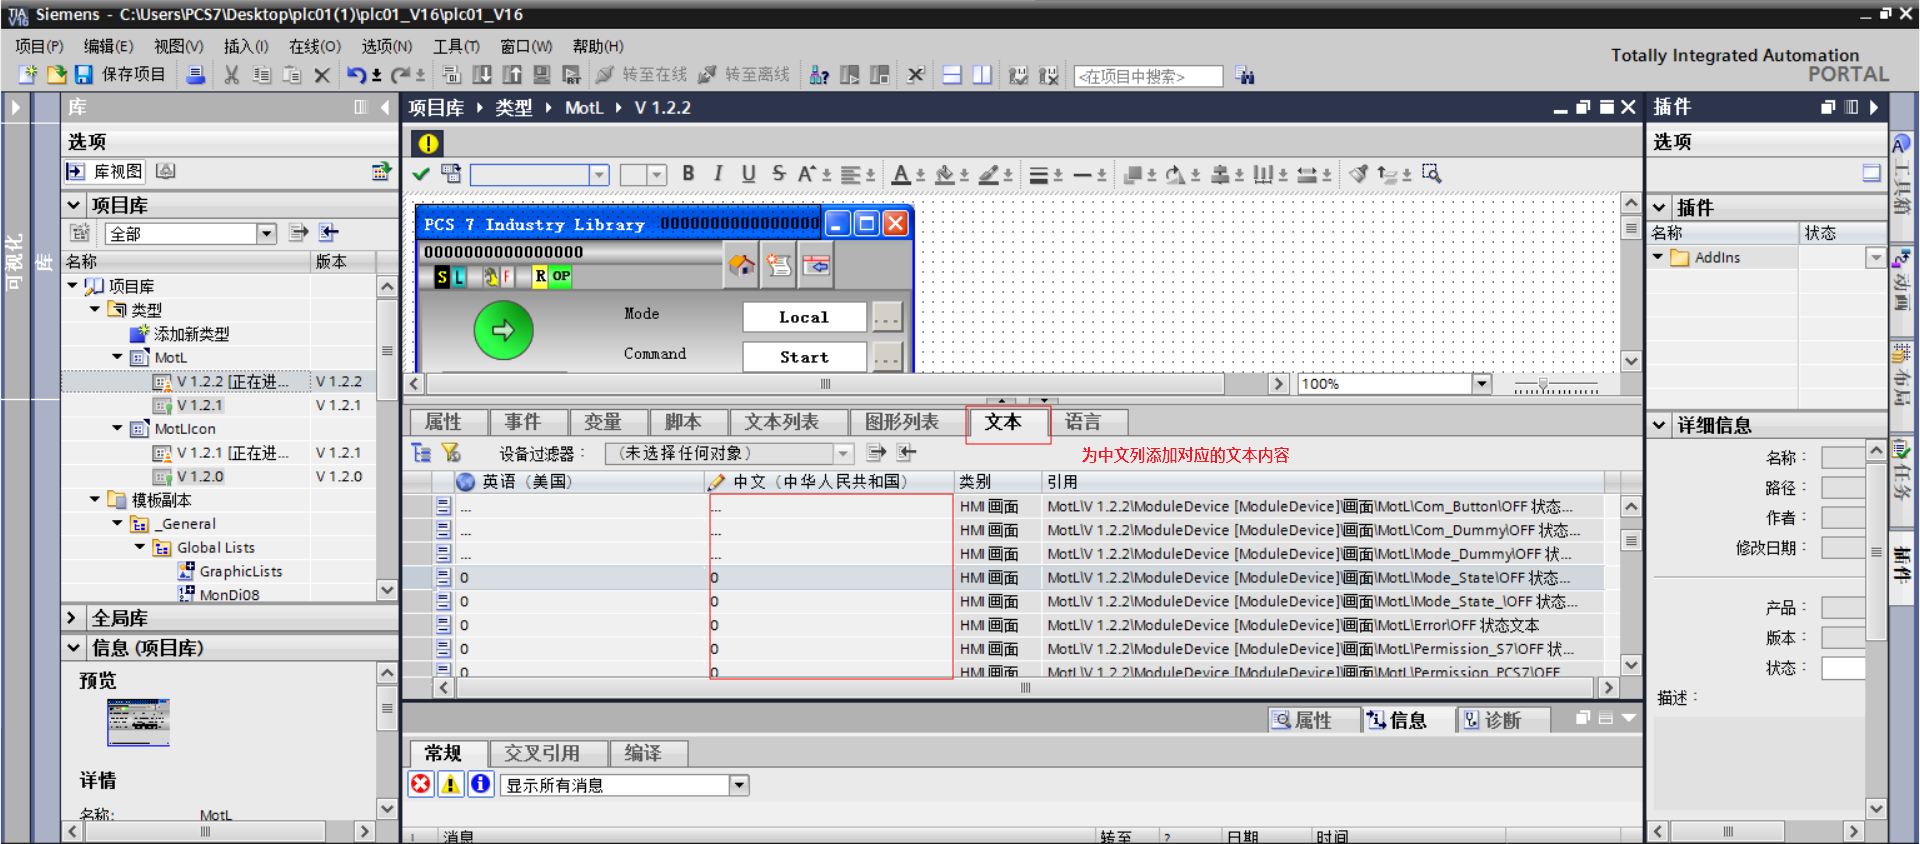
Task: Click the paste icon in main toolbar
Action: tap(292, 75)
